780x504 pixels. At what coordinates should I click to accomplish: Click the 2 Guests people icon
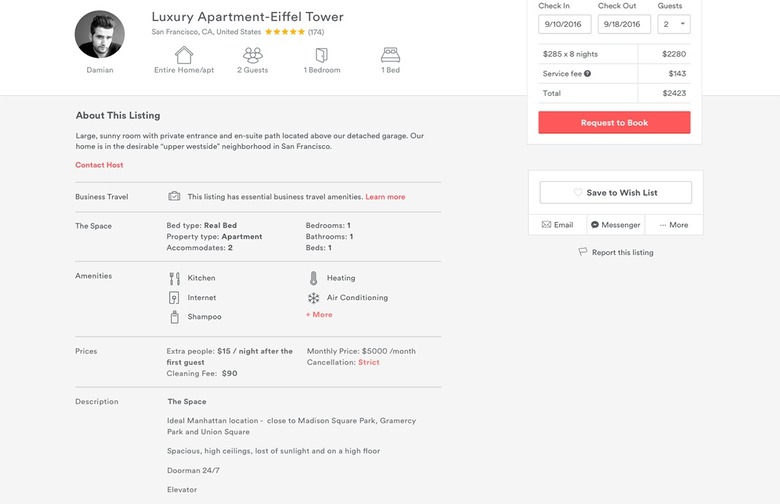[x=252, y=55]
